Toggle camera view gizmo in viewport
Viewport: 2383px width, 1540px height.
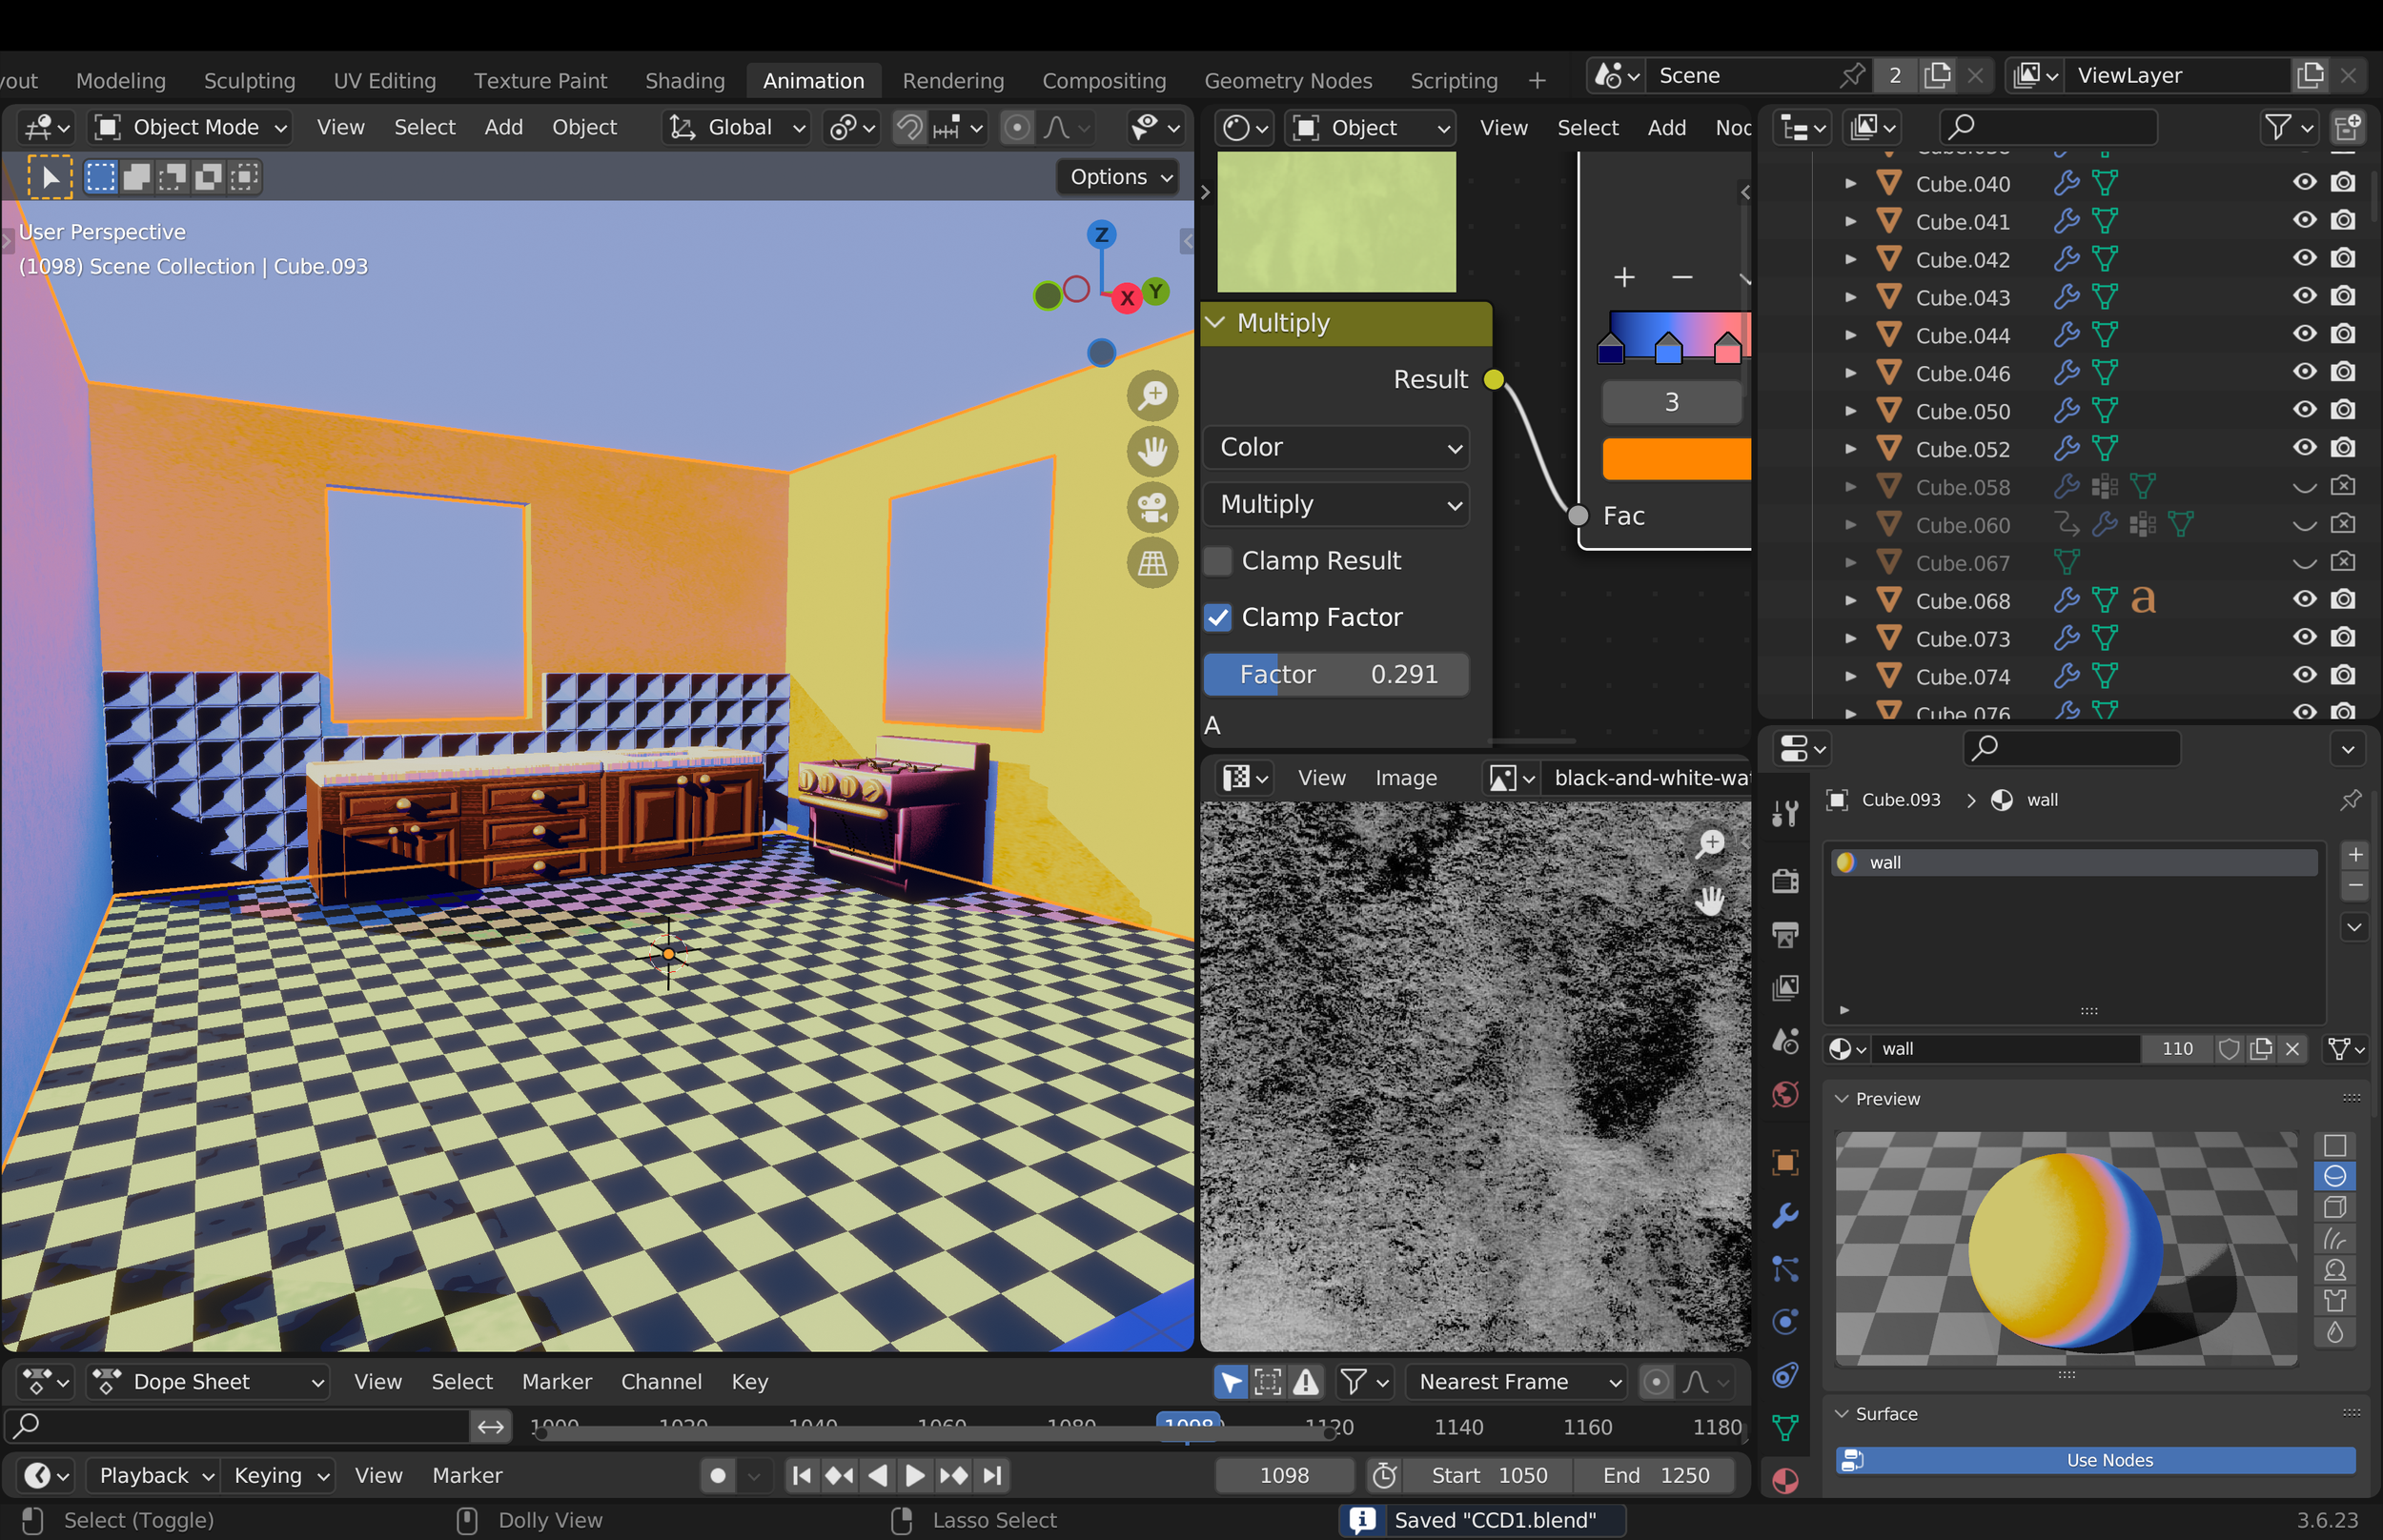[1153, 508]
